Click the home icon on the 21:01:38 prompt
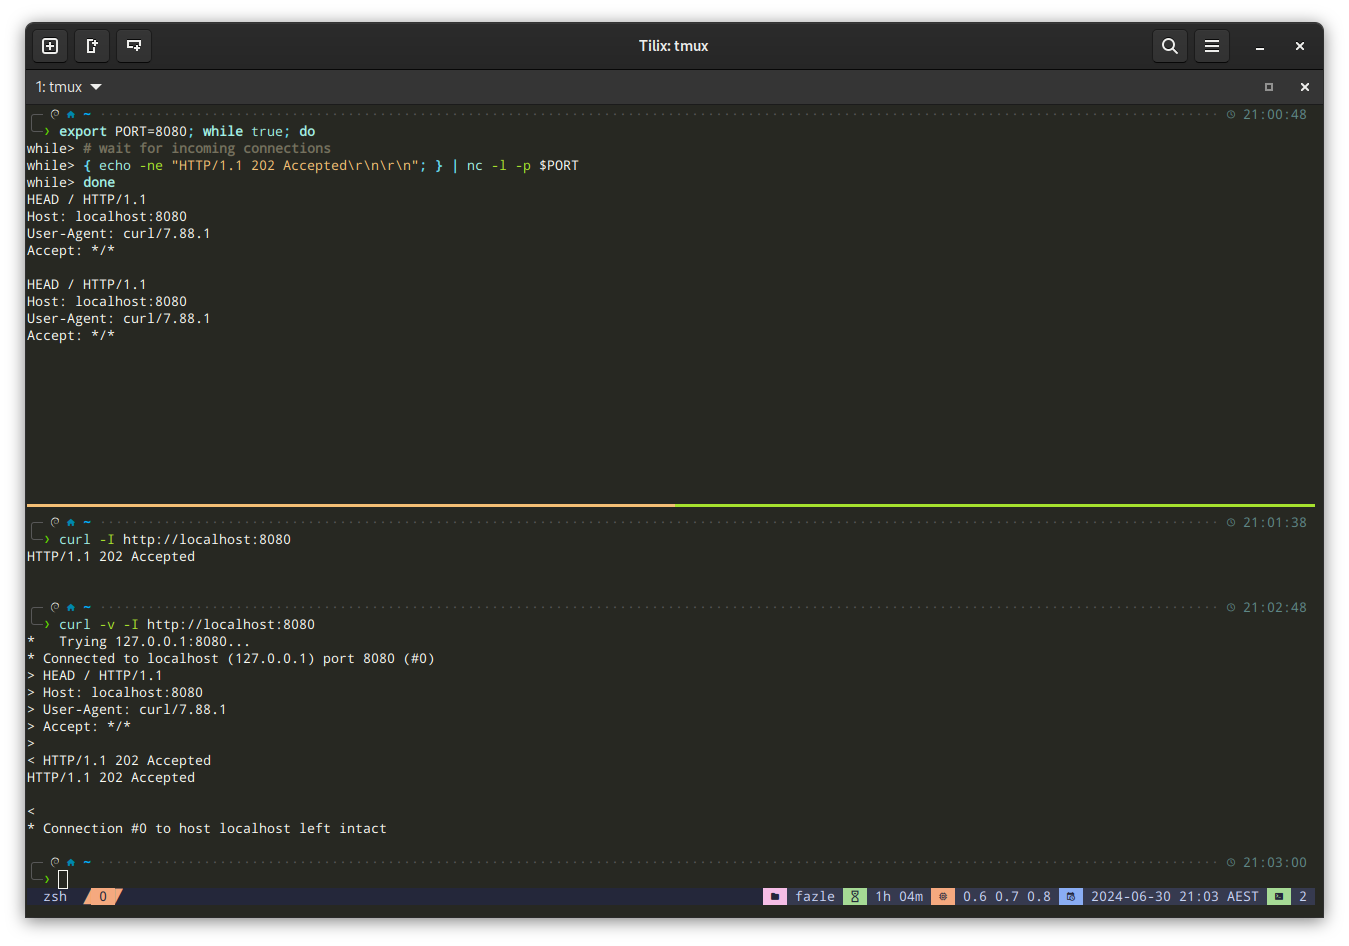Screen dimensions: 1349x946 (x=71, y=522)
